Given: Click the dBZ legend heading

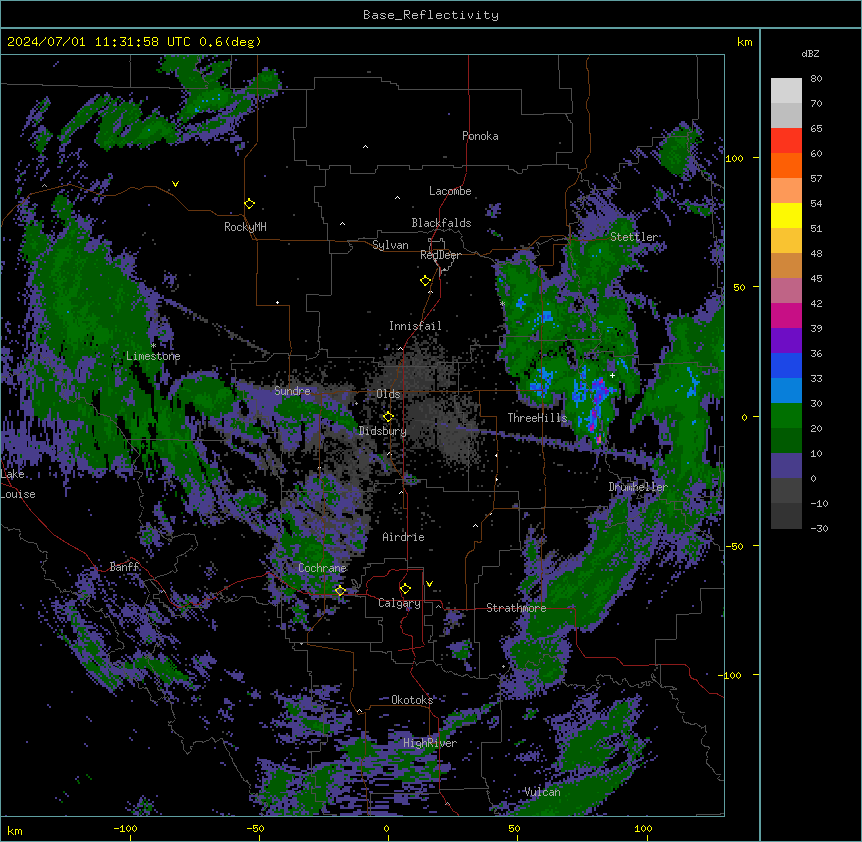Looking at the screenshot, I should point(810,54).
